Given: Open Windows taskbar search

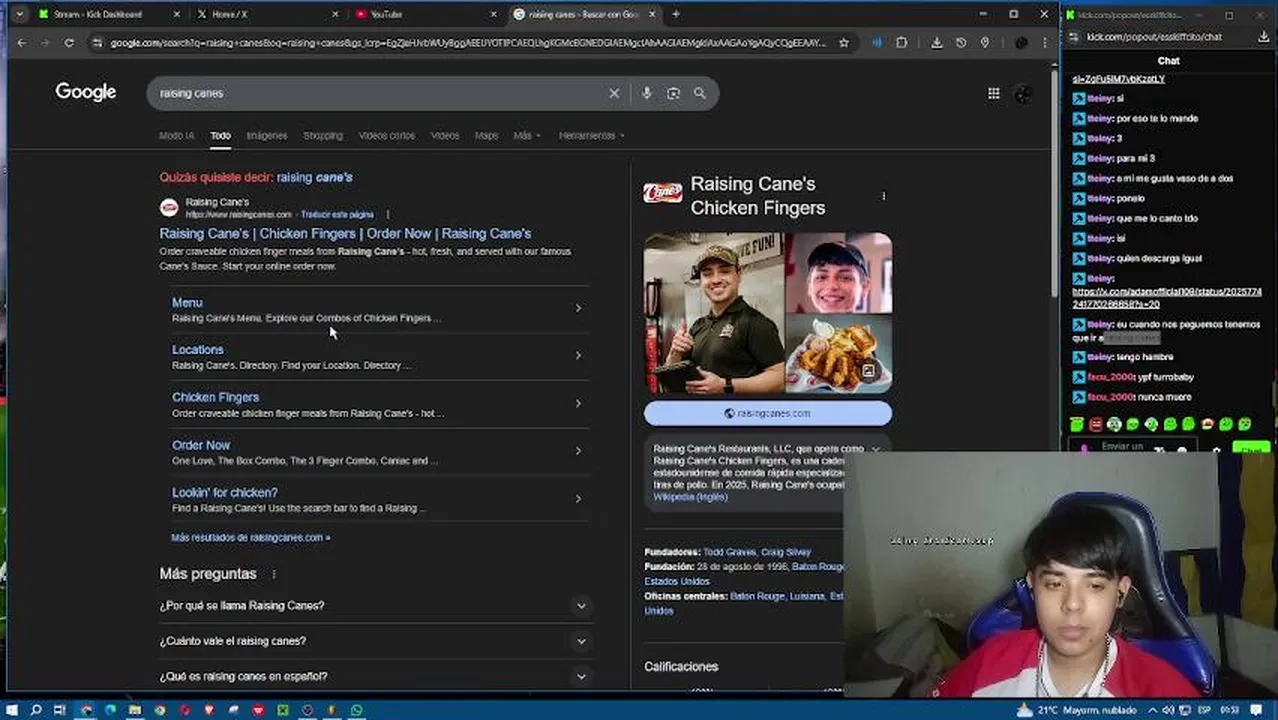Looking at the screenshot, I should click(x=36, y=710).
